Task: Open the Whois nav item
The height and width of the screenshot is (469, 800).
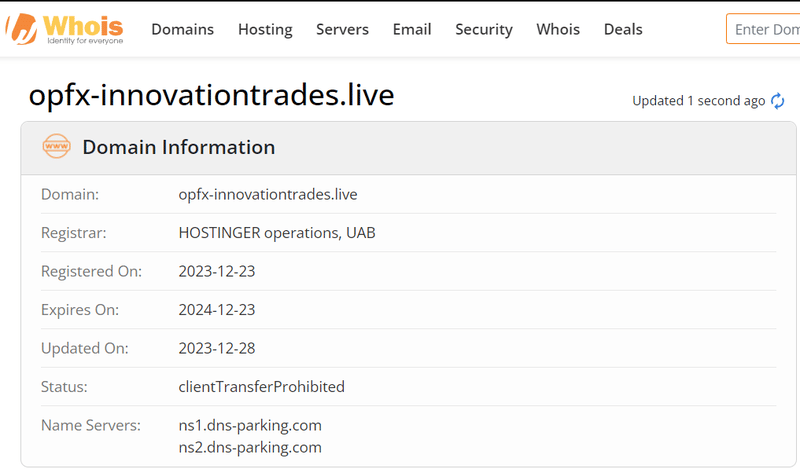Action: point(558,29)
